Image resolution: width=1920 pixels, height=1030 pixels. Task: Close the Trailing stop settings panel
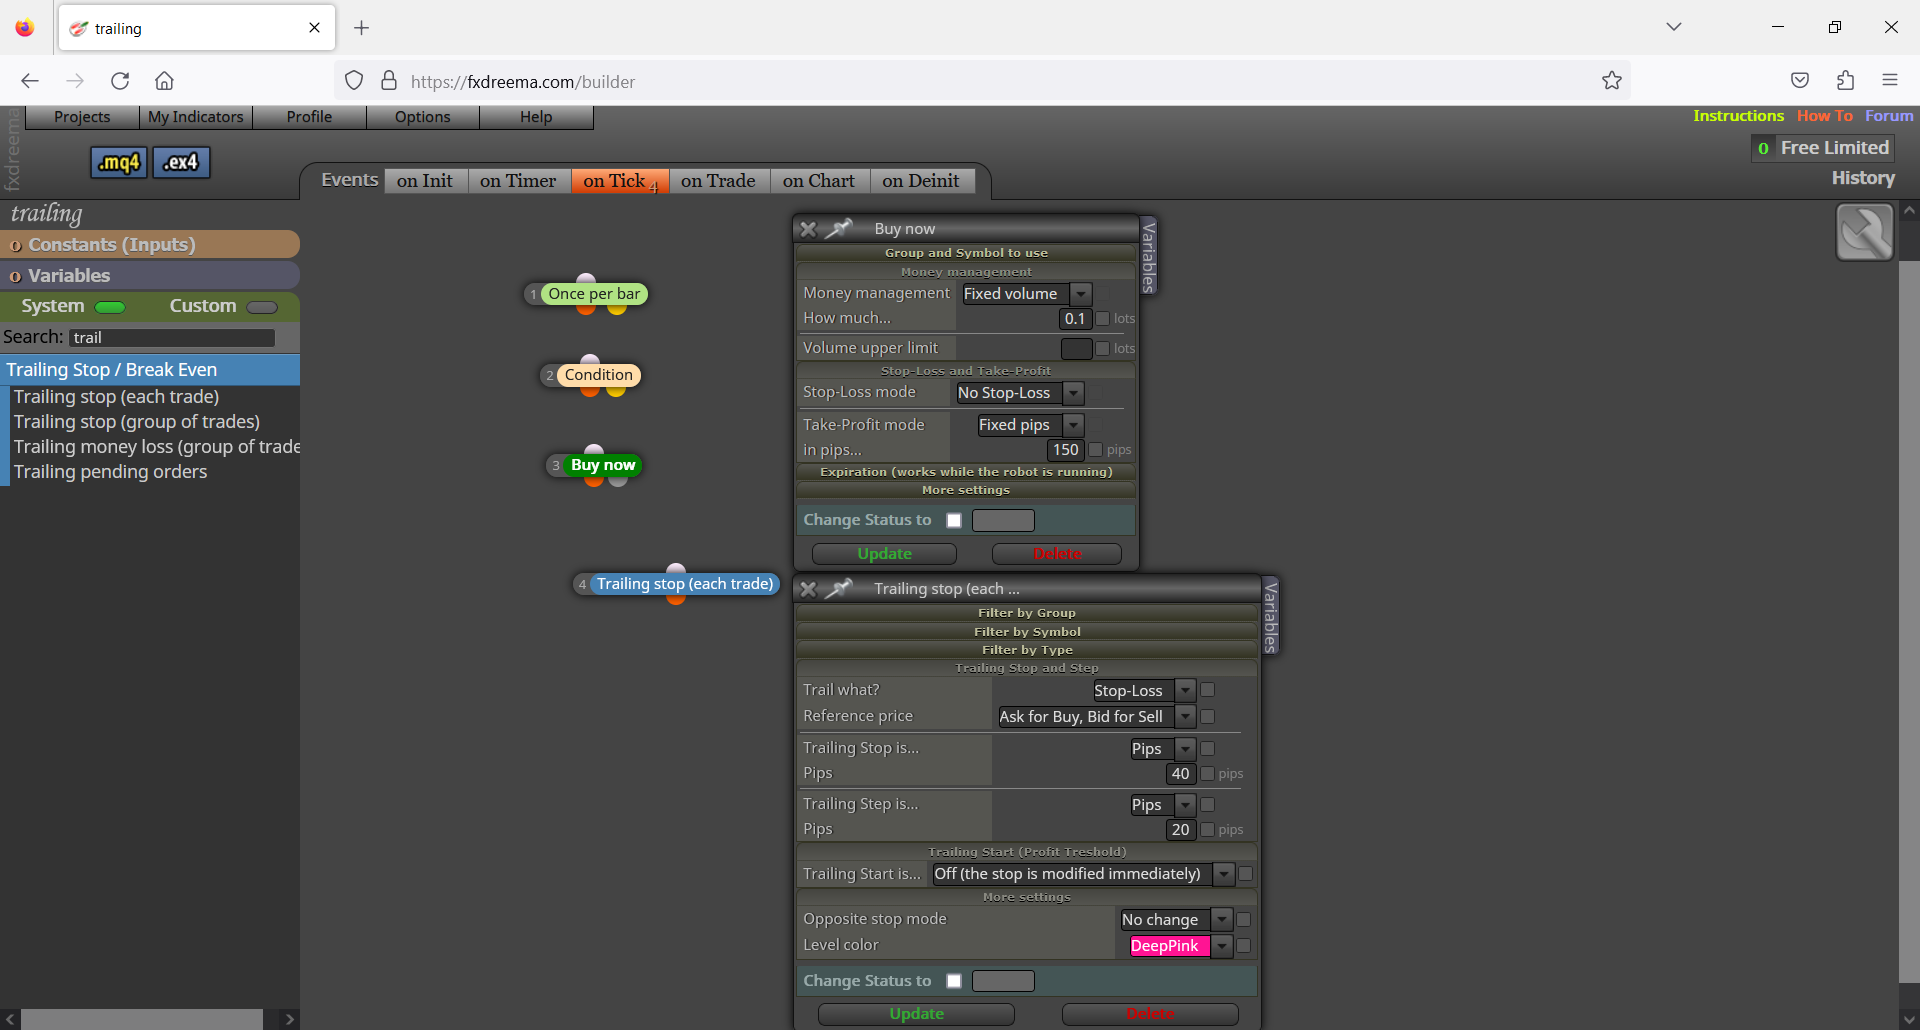pyautogui.click(x=808, y=589)
